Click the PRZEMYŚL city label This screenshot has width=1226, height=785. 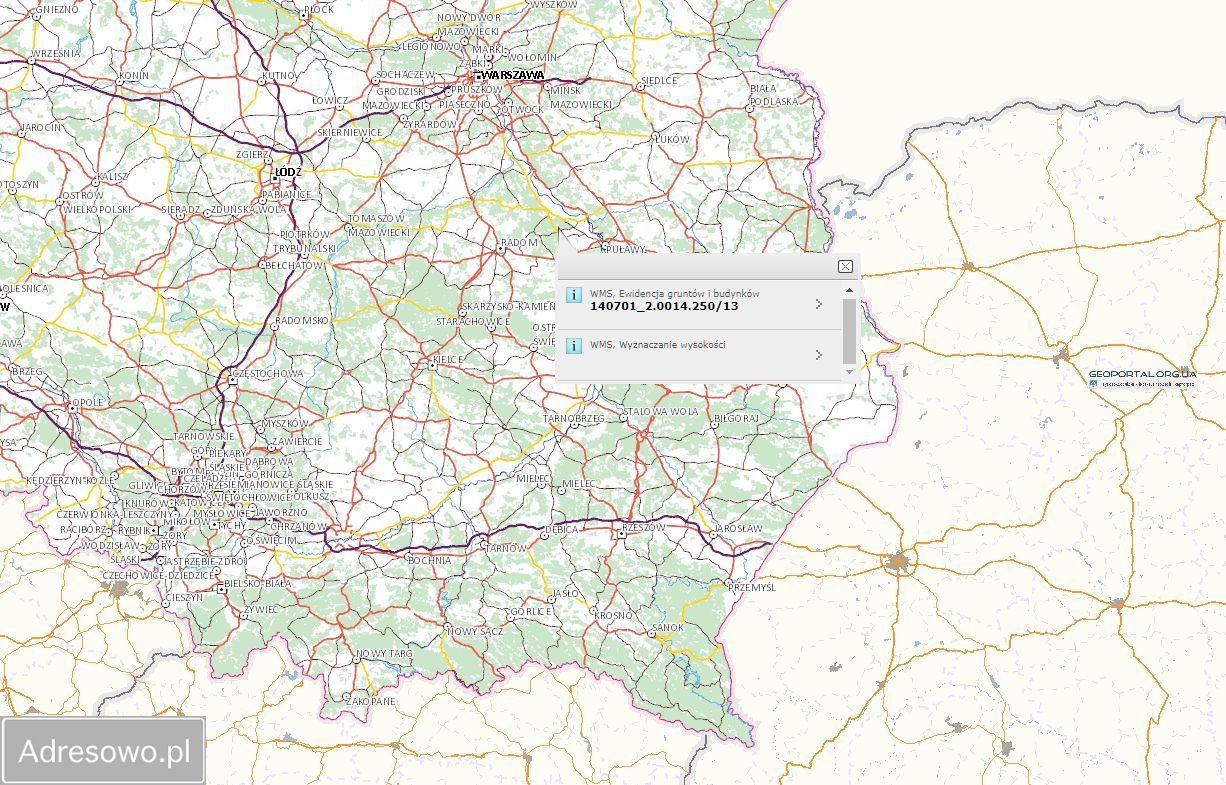pyautogui.click(x=752, y=587)
